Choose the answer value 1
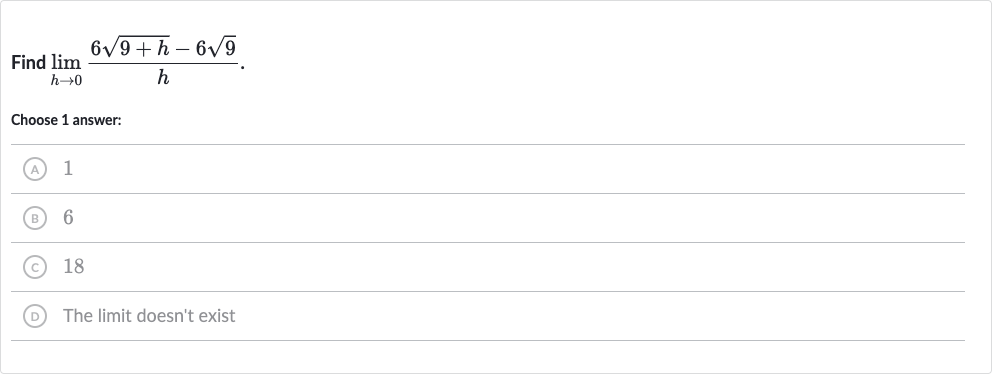The height and width of the screenshot is (374, 992). coord(68,168)
